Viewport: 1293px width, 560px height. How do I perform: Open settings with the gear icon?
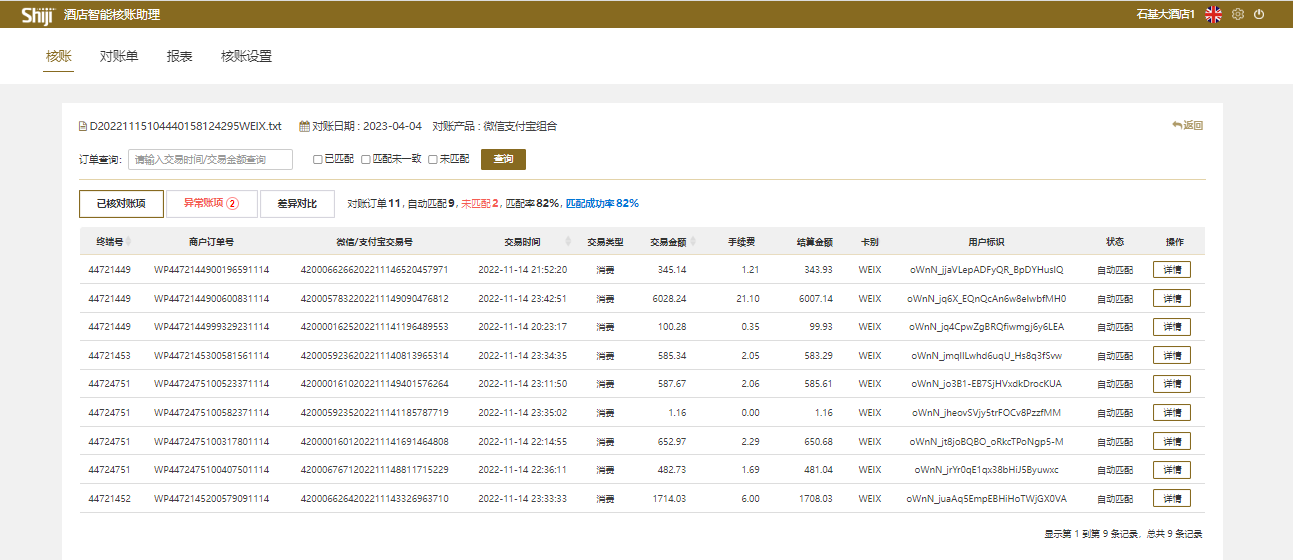(x=1238, y=14)
